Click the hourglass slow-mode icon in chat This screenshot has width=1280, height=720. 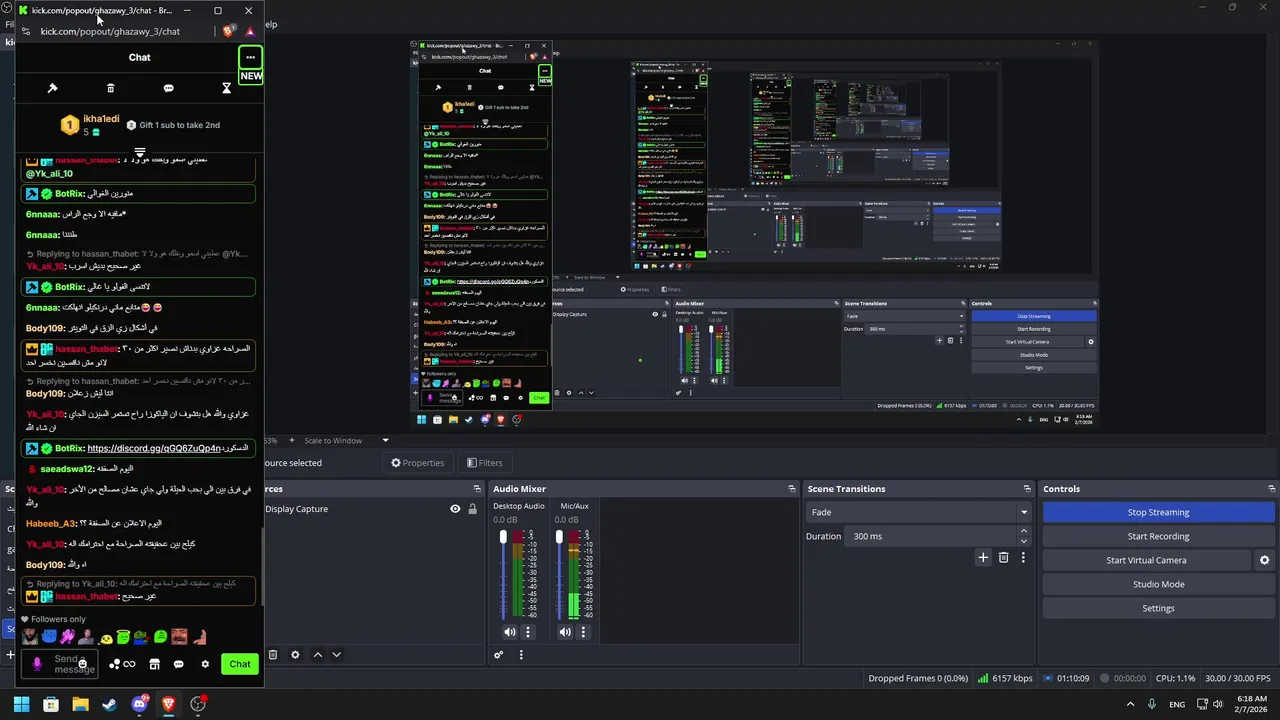[x=226, y=88]
